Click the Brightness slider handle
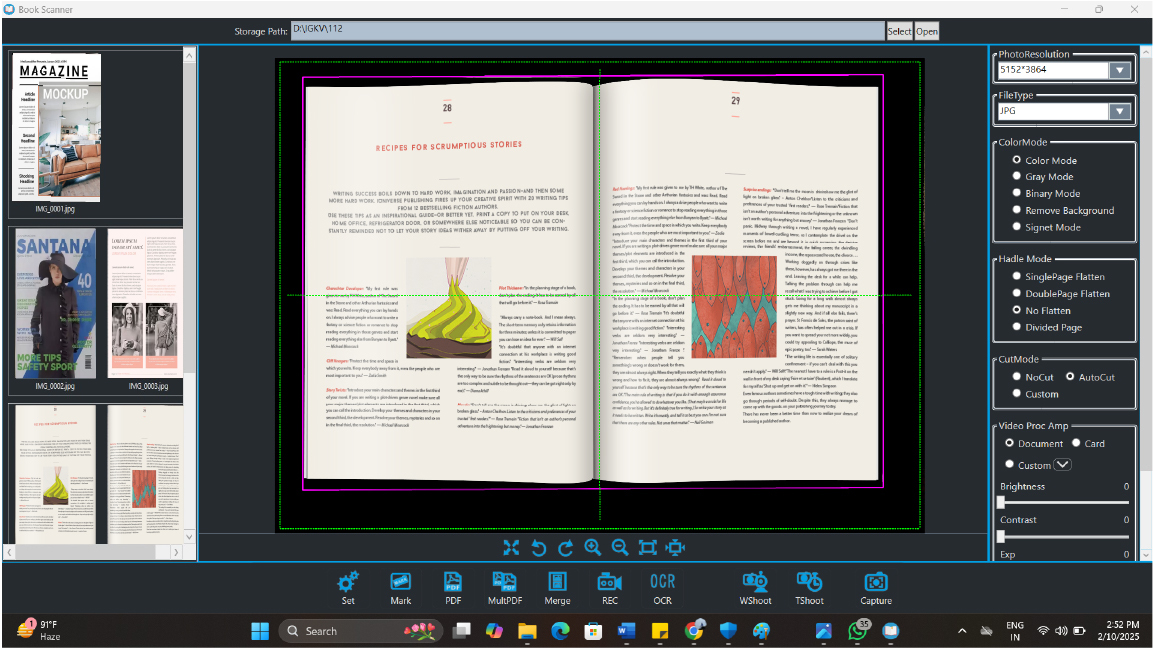The image size is (1153, 649). point(1001,502)
